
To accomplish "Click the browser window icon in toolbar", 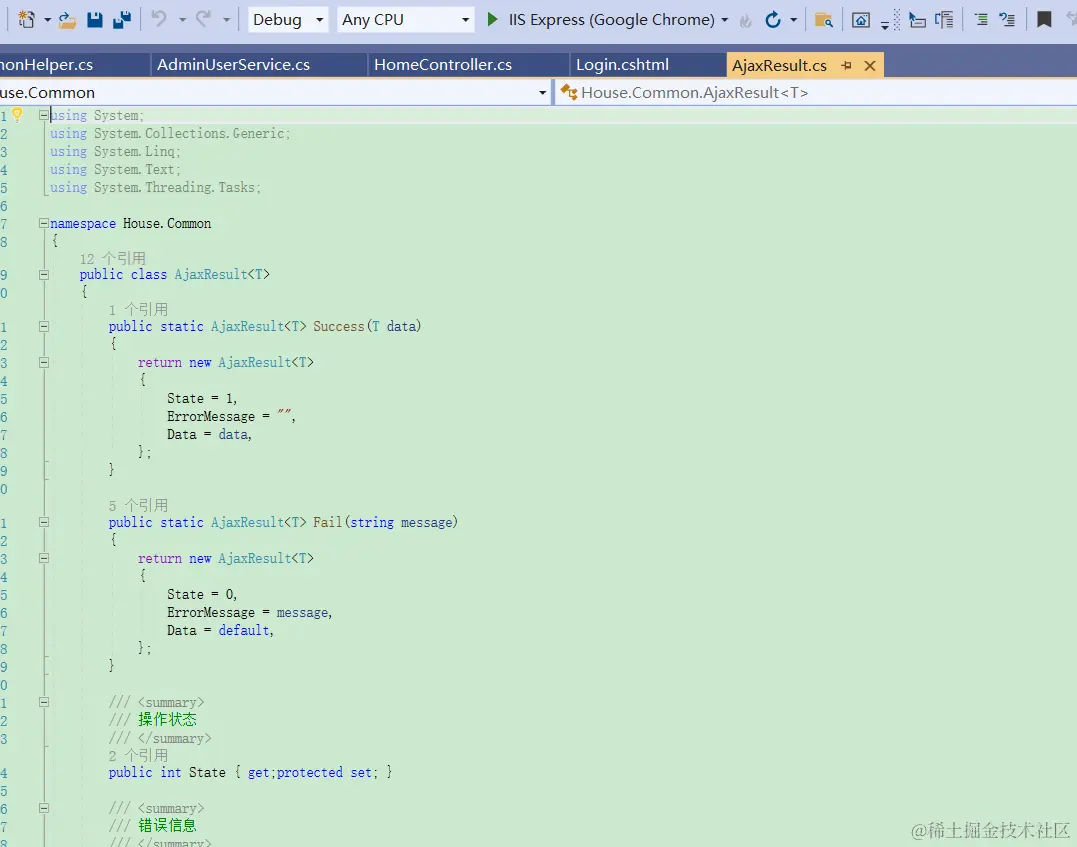I will coord(861,20).
